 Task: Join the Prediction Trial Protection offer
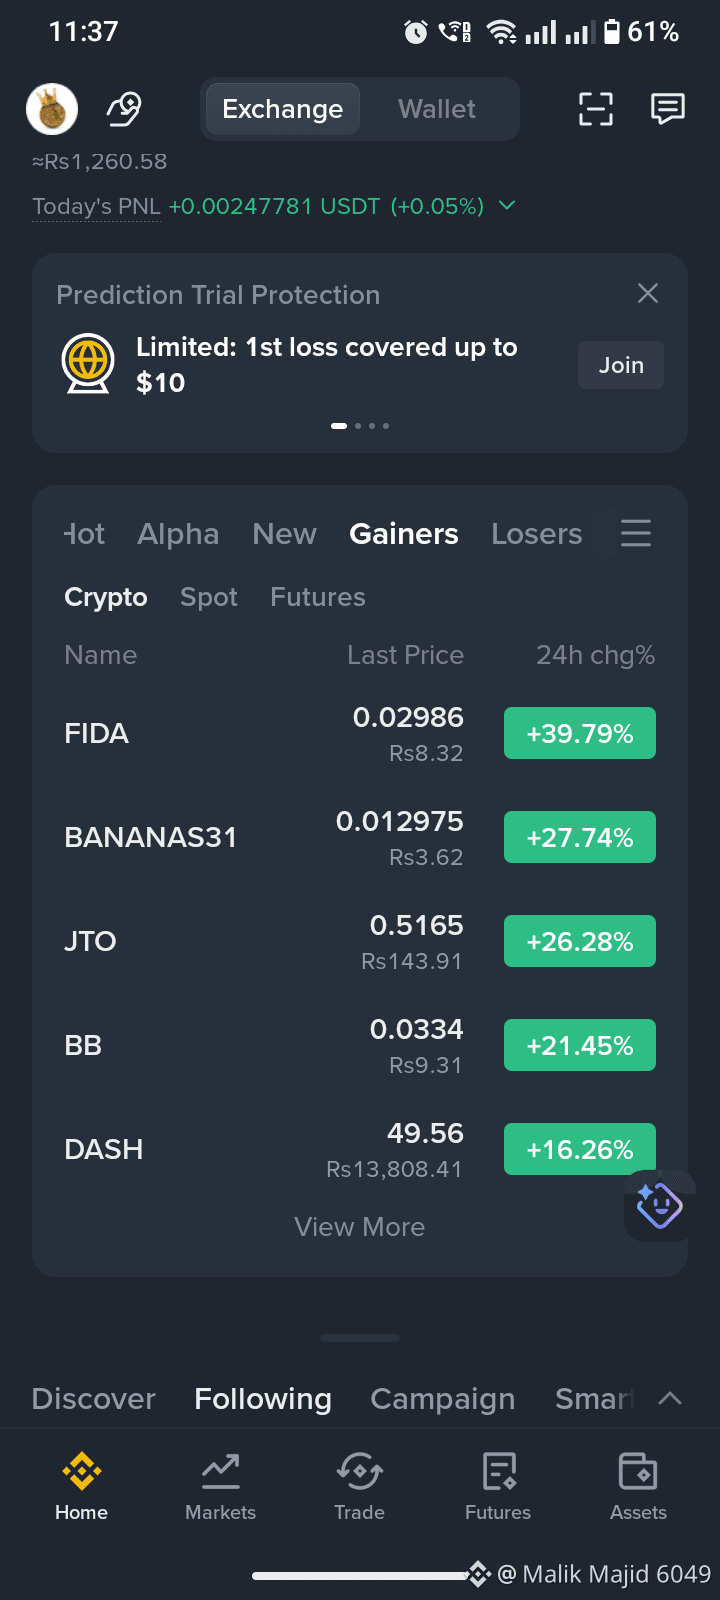click(x=621, y=365)
